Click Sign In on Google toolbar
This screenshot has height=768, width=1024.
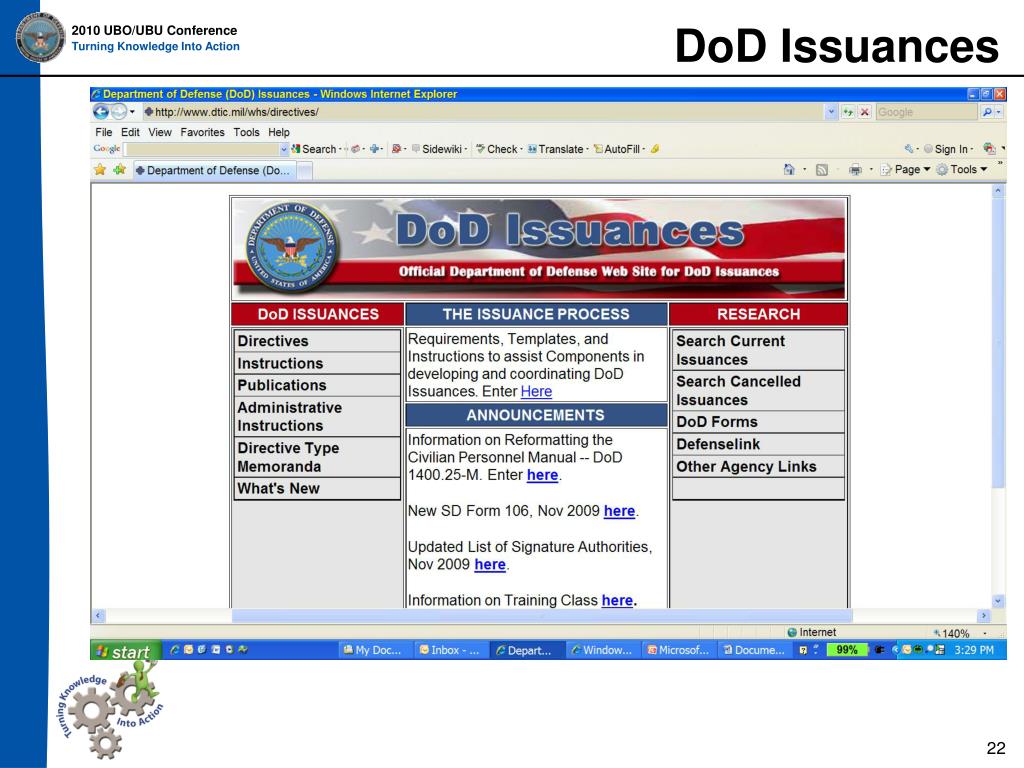(x=947, y=149)
